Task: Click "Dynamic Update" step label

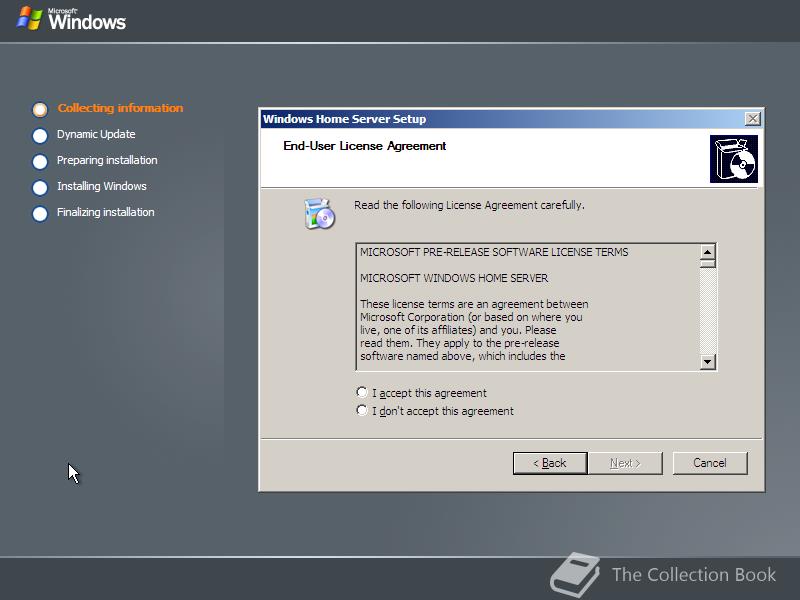Action: (x=96, y=134)
